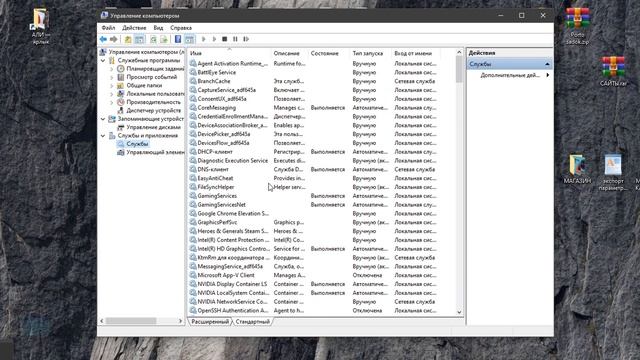
Task: Select the экспорт параметр file on desktop
Action: (x=613, y=172)
